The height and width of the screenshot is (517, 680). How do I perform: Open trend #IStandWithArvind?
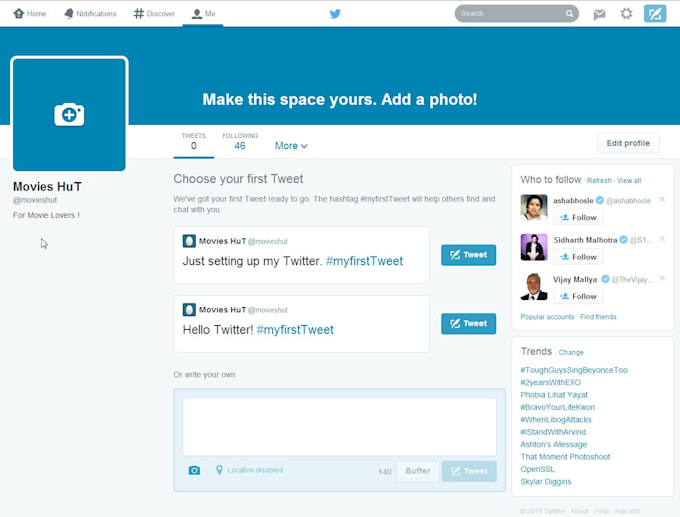553,432
